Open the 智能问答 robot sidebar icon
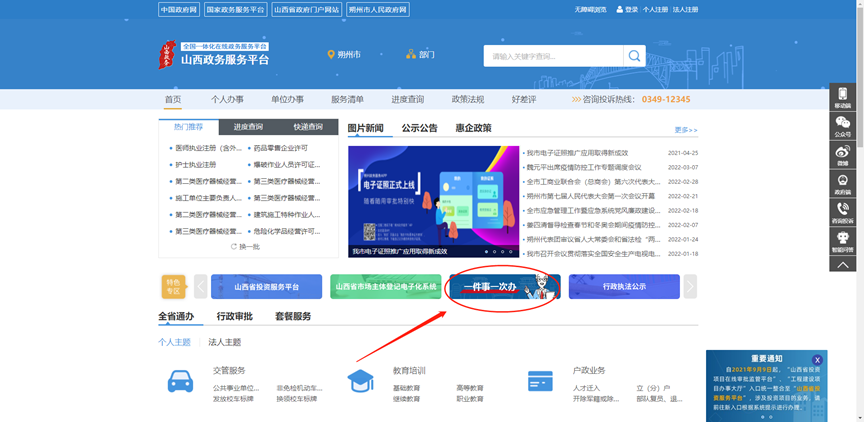Image resolution: width=864 pixels, height=422 pixels. click(x=842, y=241)
